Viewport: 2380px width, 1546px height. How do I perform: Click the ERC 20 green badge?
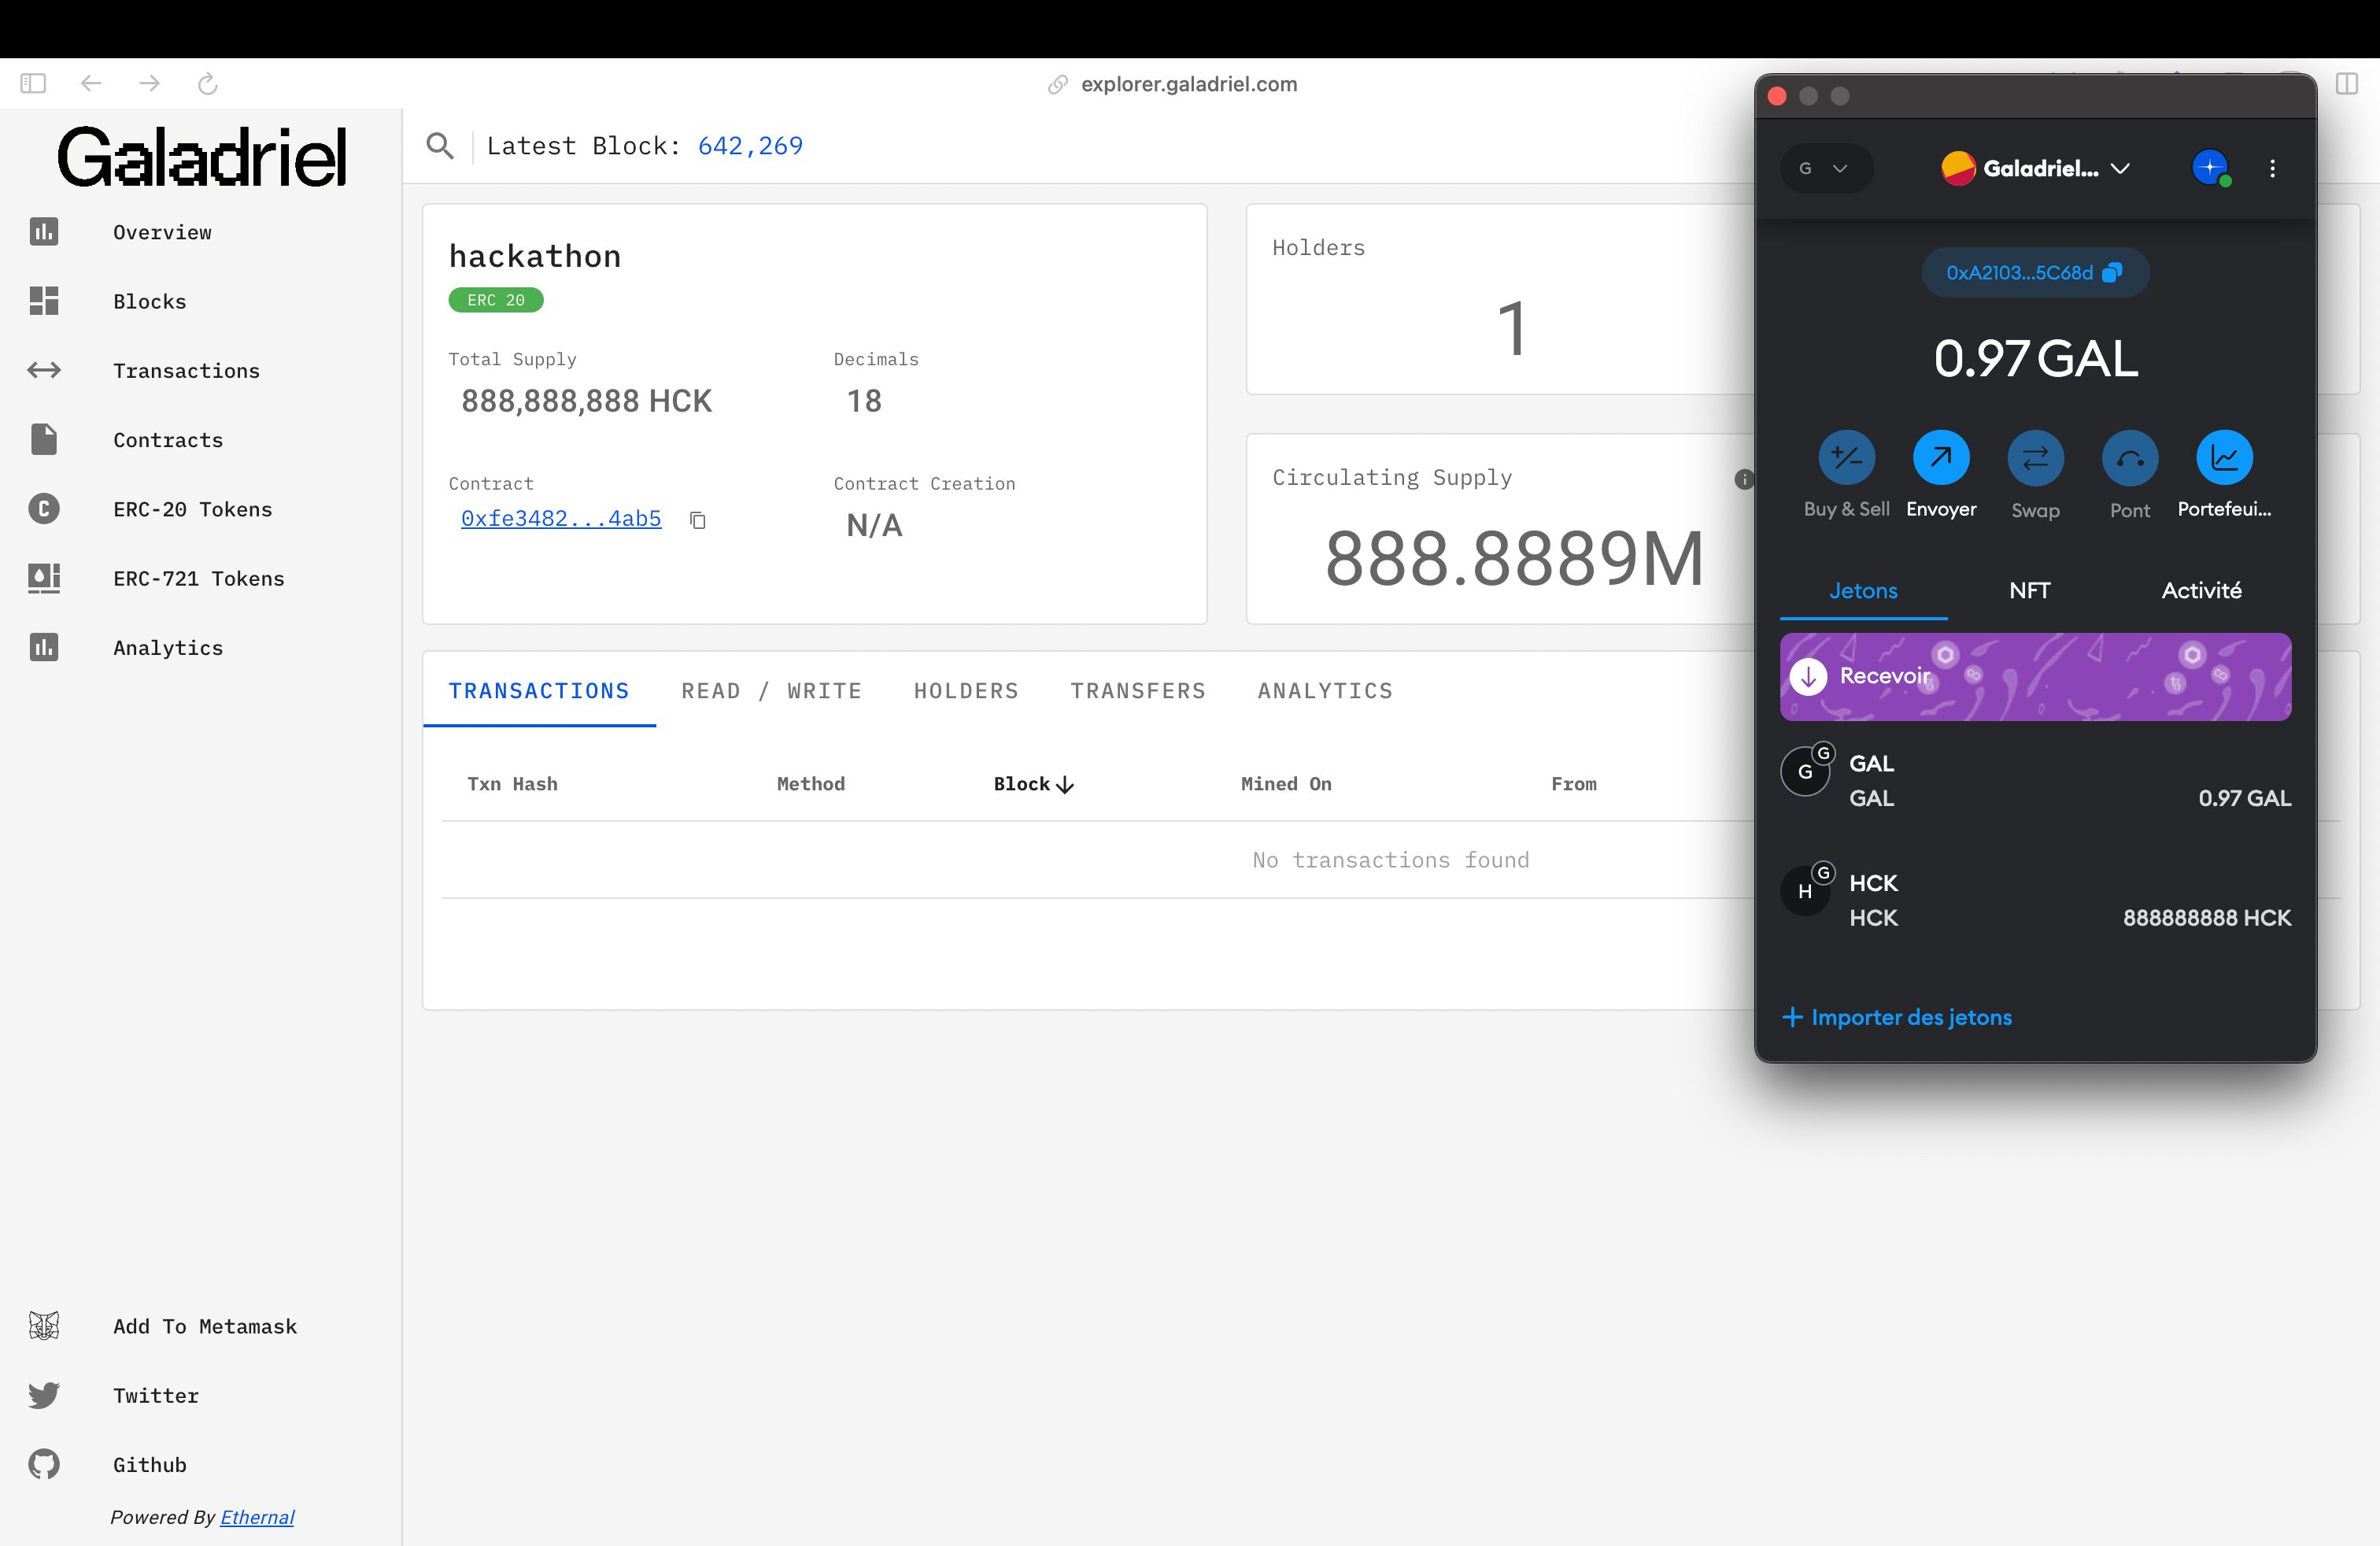[x=496, y=300]
